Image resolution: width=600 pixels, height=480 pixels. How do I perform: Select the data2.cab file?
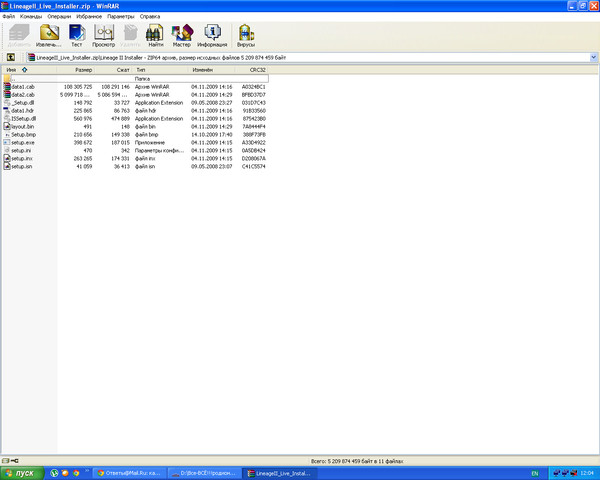[136, 95]
